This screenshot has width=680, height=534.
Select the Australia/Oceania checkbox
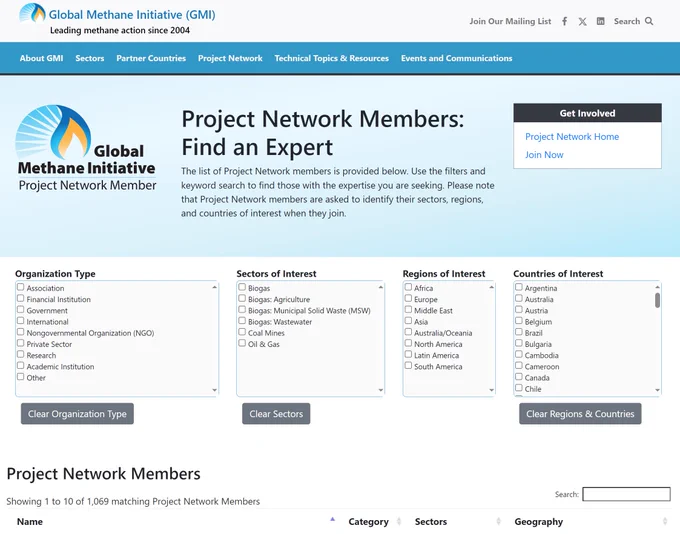pos(408,332)
